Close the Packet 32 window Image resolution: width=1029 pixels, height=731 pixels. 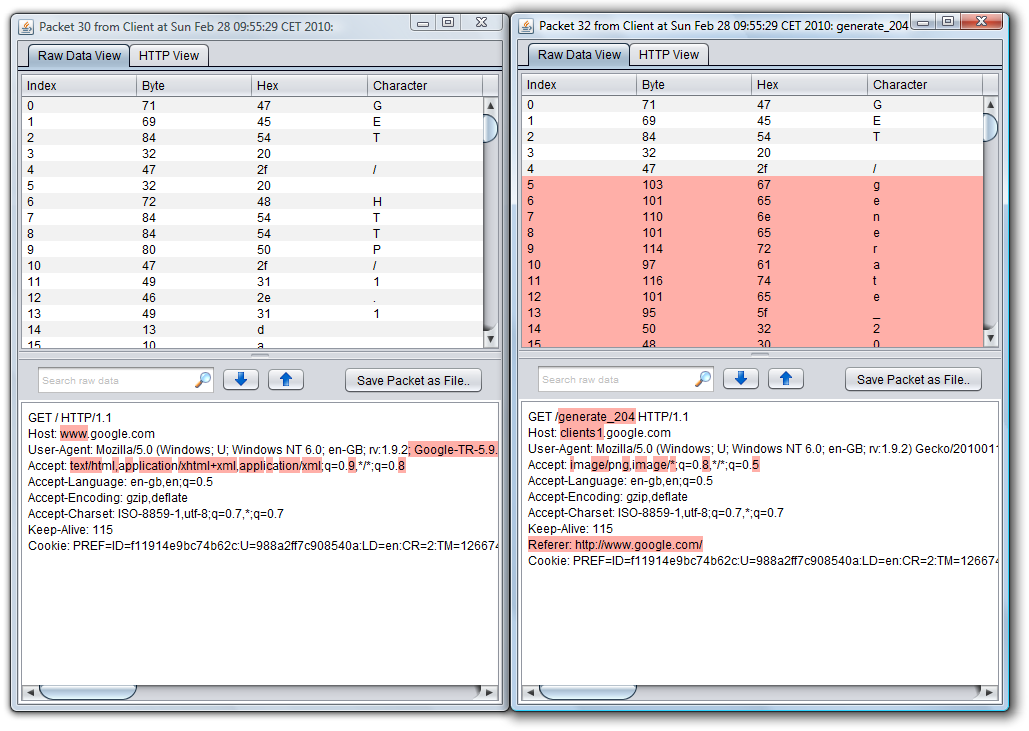[x=981, y=22]
